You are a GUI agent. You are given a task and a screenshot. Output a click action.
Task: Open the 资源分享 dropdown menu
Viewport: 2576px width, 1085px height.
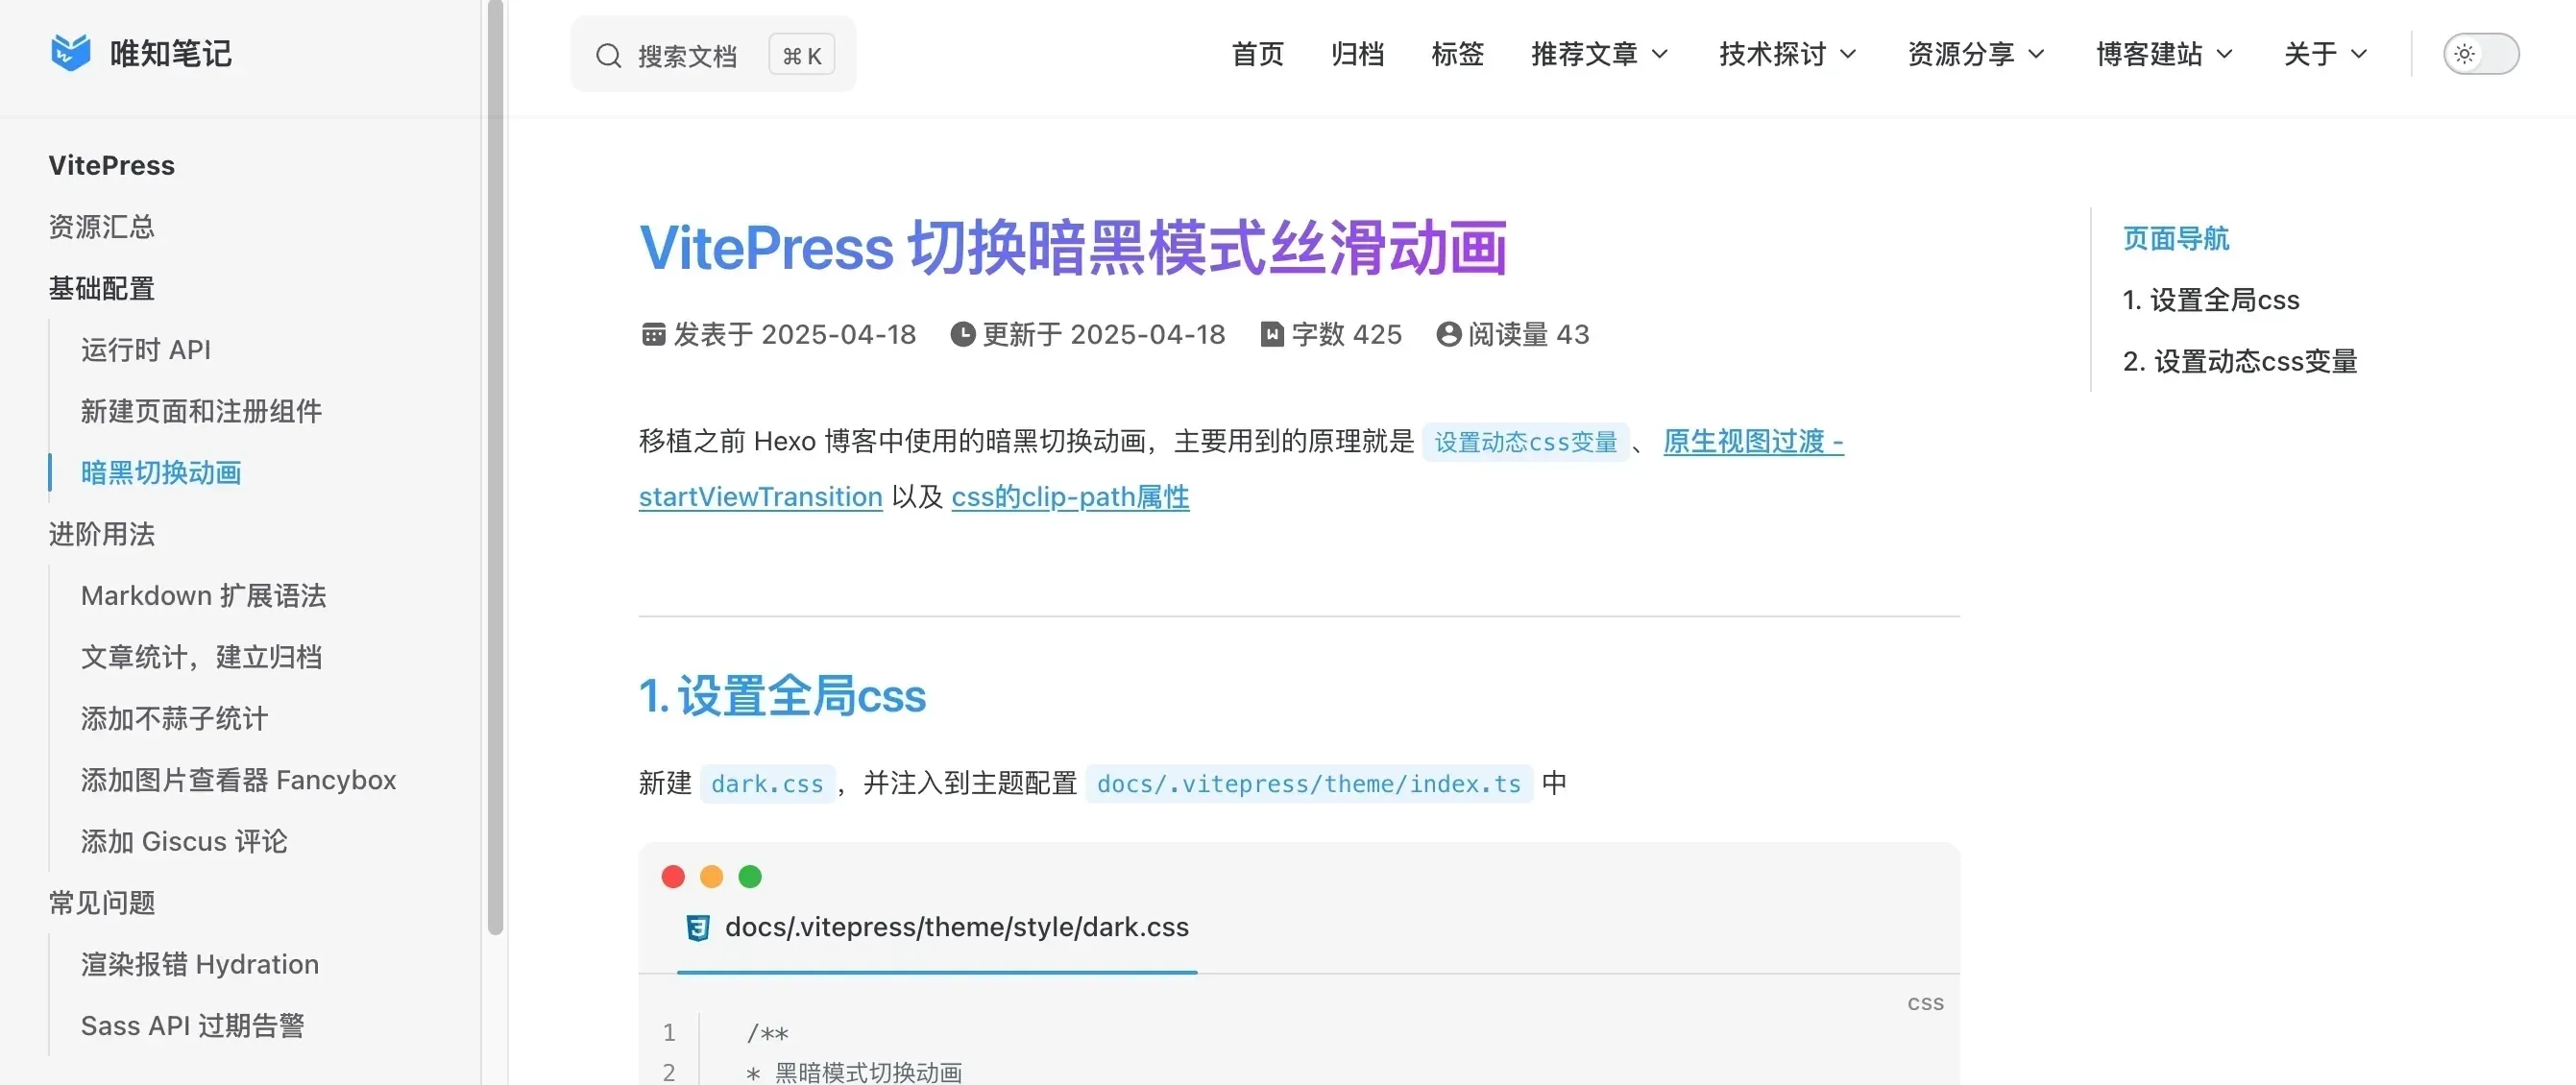click(1975, 54)
